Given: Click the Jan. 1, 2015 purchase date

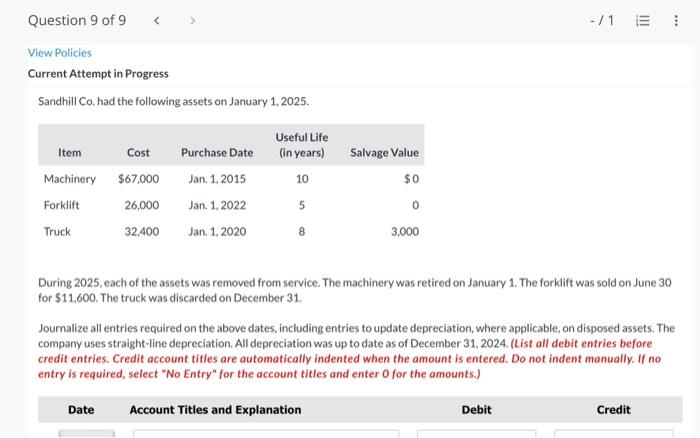Looking at the screenshot, I should (217, 179).
